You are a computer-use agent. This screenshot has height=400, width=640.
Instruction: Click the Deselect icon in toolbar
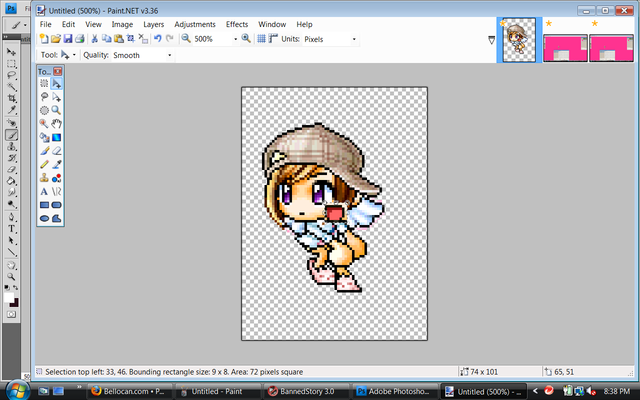(143, 39)
